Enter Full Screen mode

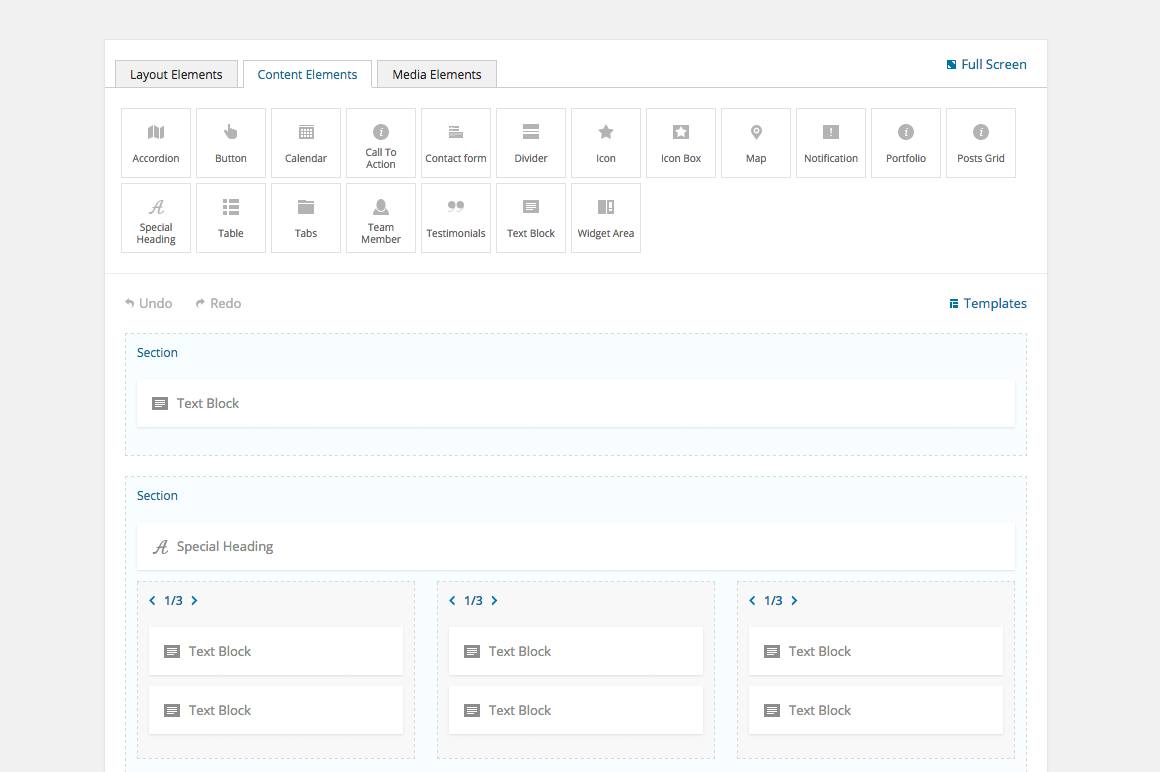click(x=986, y=64)
